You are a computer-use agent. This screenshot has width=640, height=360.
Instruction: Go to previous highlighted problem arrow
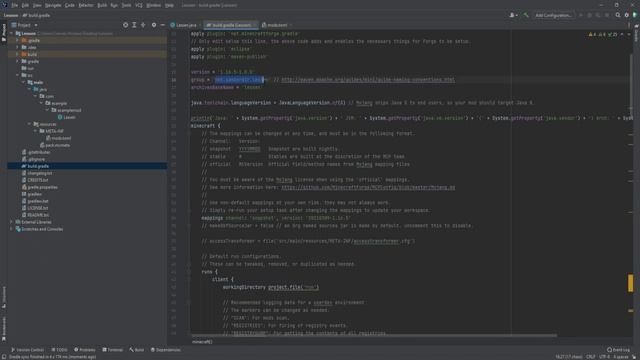(x=622, y=35)
